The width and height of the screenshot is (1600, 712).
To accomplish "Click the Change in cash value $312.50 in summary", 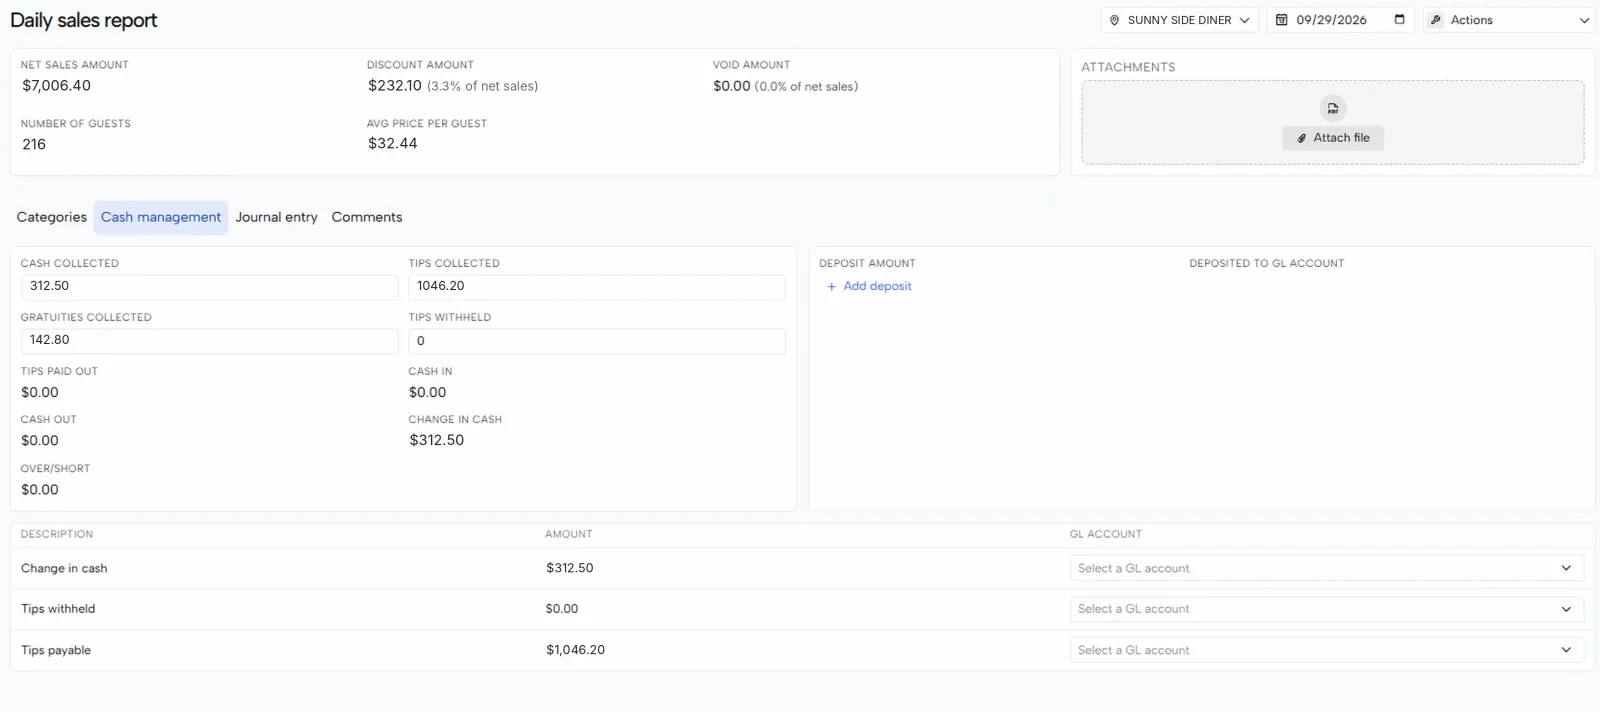I will click(436, 440).
